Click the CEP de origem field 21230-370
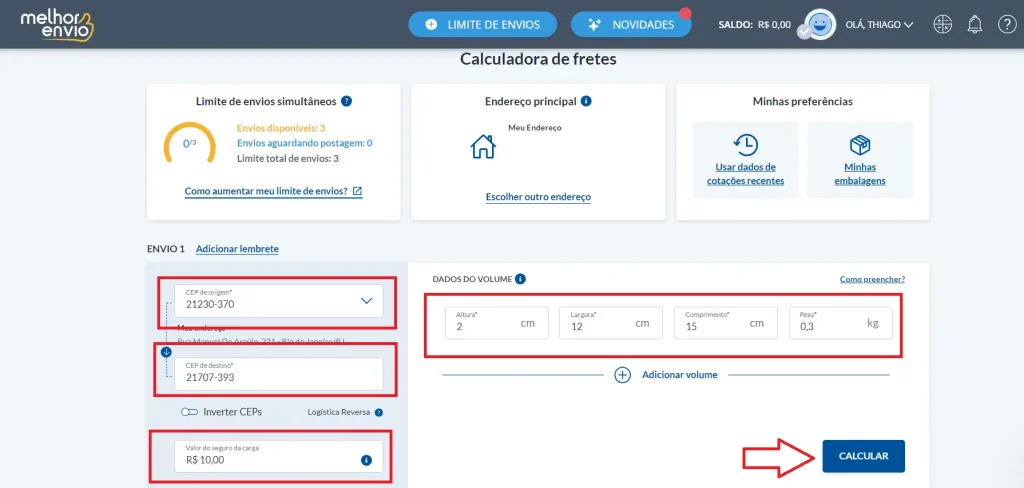1024x488 pixels. pos(279,301)
